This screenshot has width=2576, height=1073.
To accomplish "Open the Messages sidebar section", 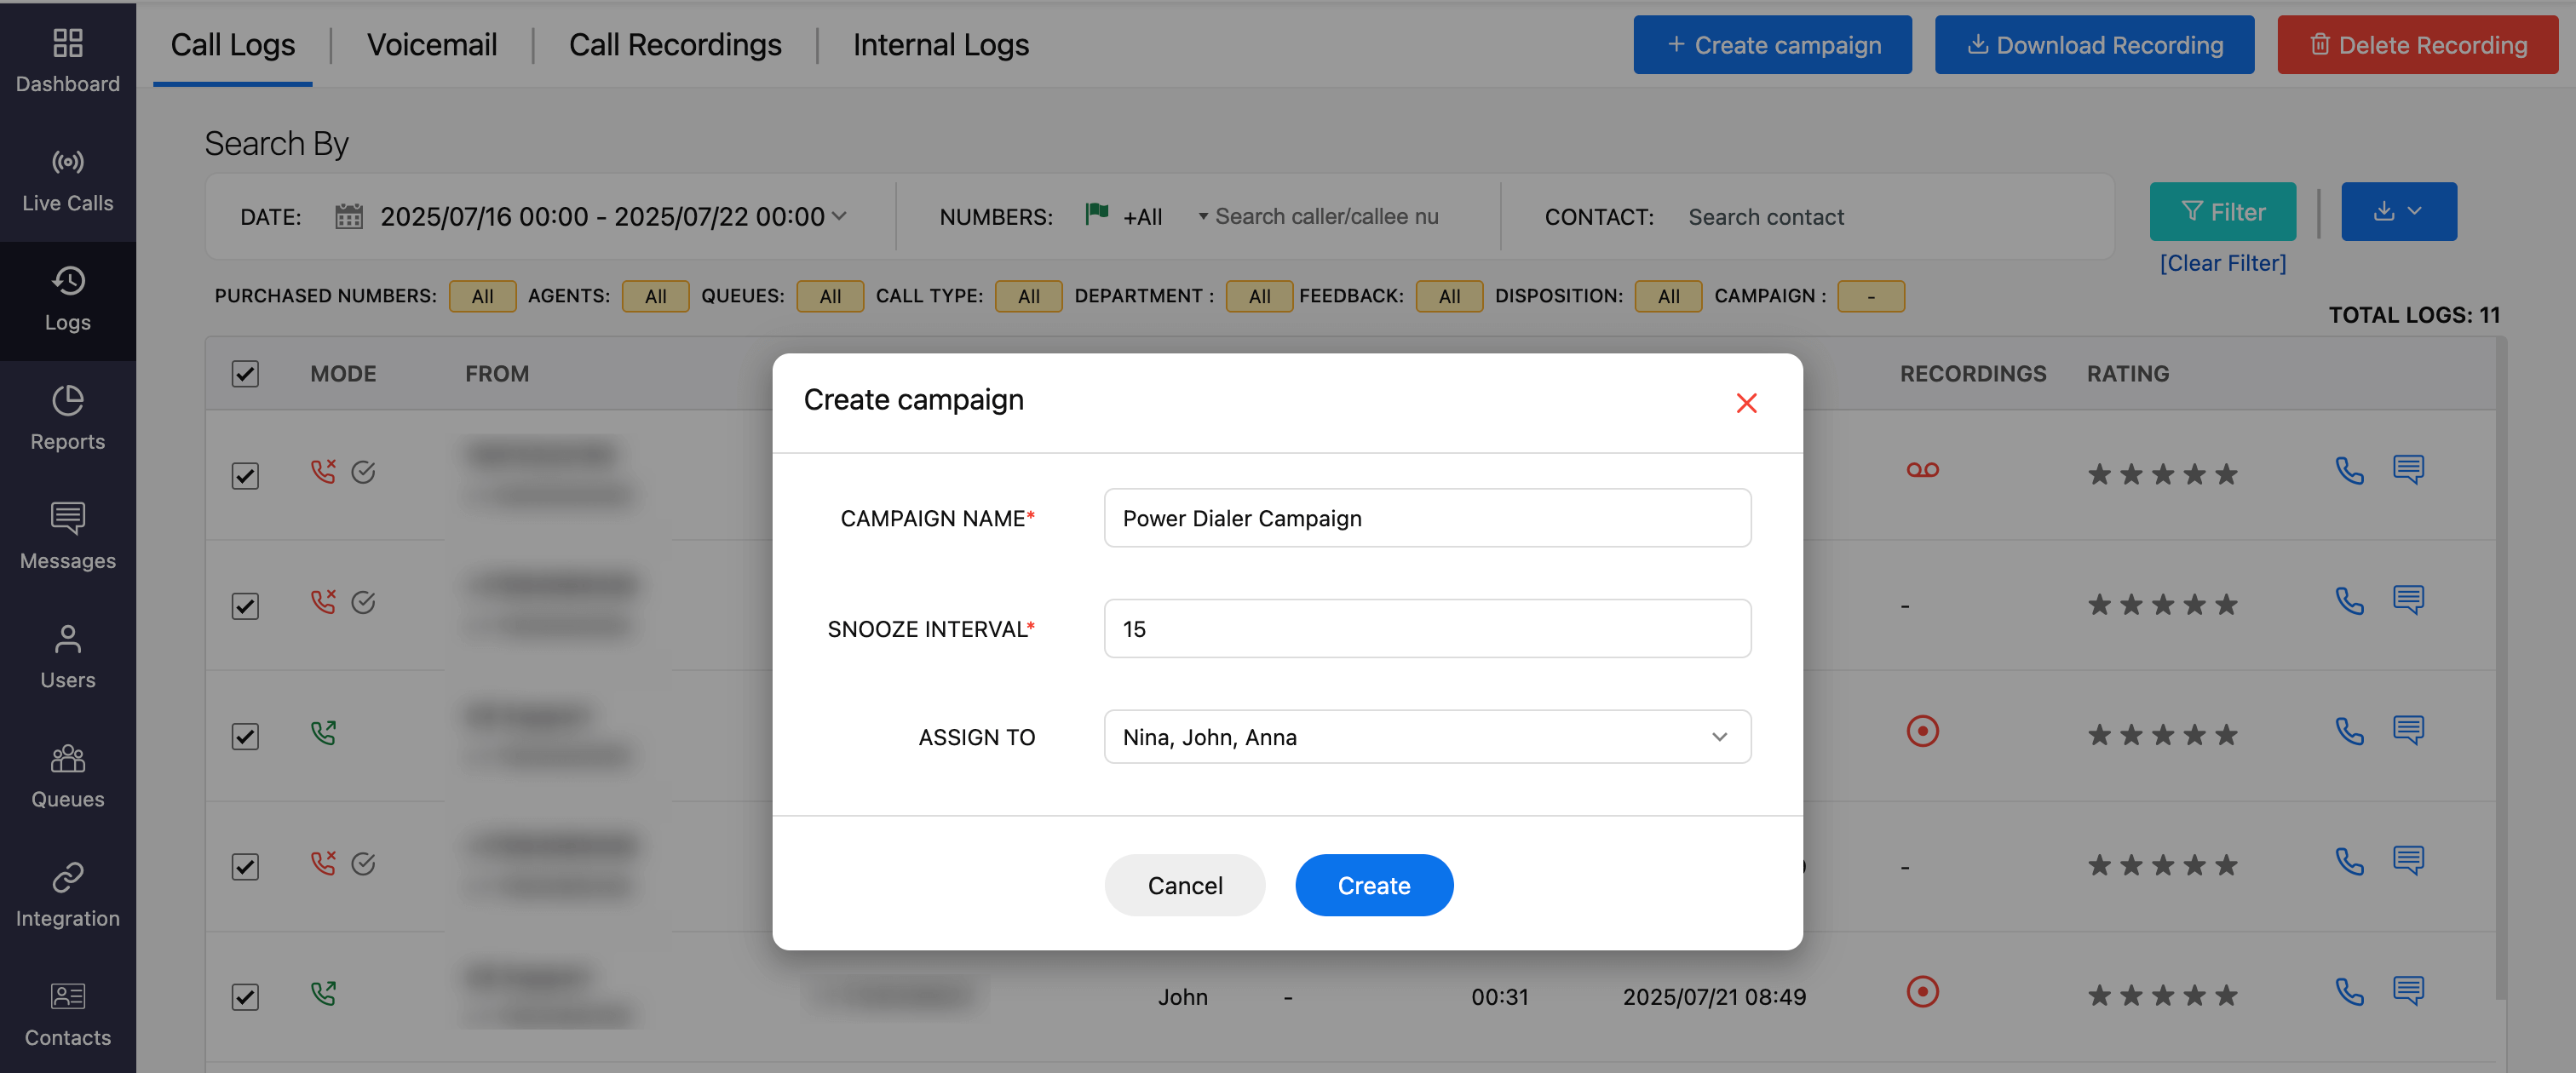I will pyautogui.click(x=67, y=537).
